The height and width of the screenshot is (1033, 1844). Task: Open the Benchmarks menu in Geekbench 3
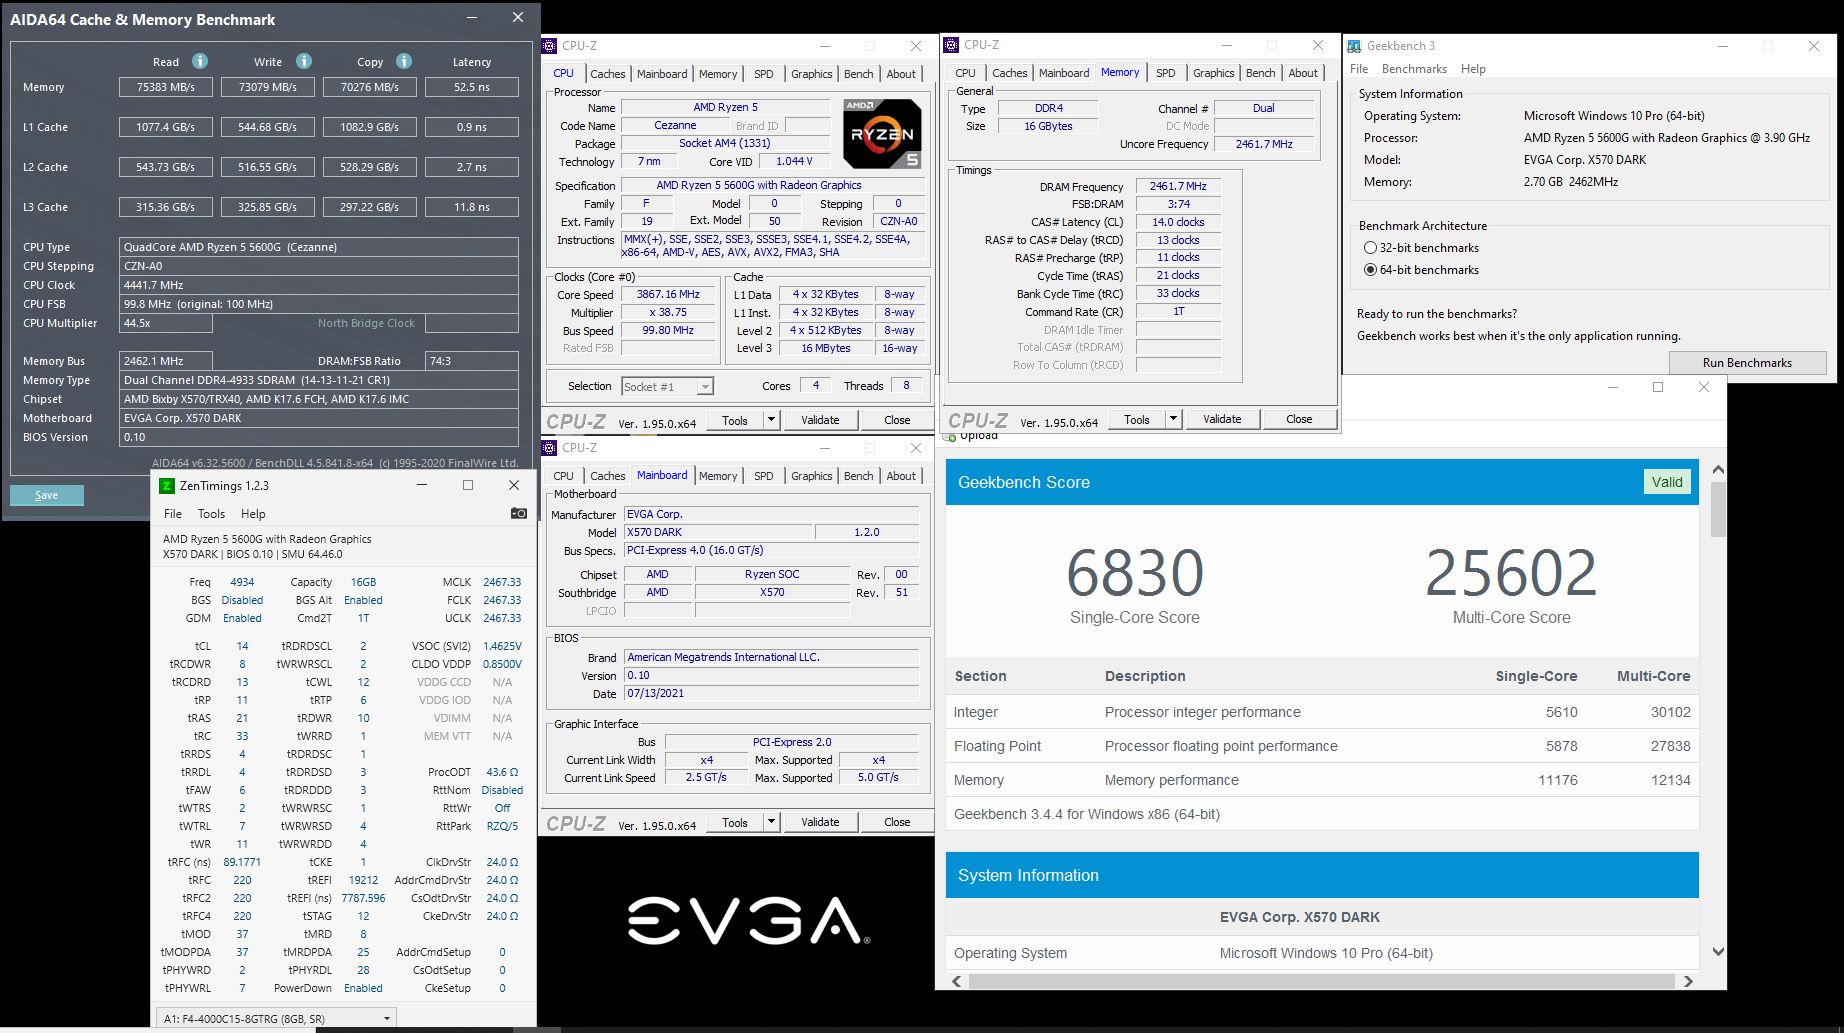tap(1414, 69)
